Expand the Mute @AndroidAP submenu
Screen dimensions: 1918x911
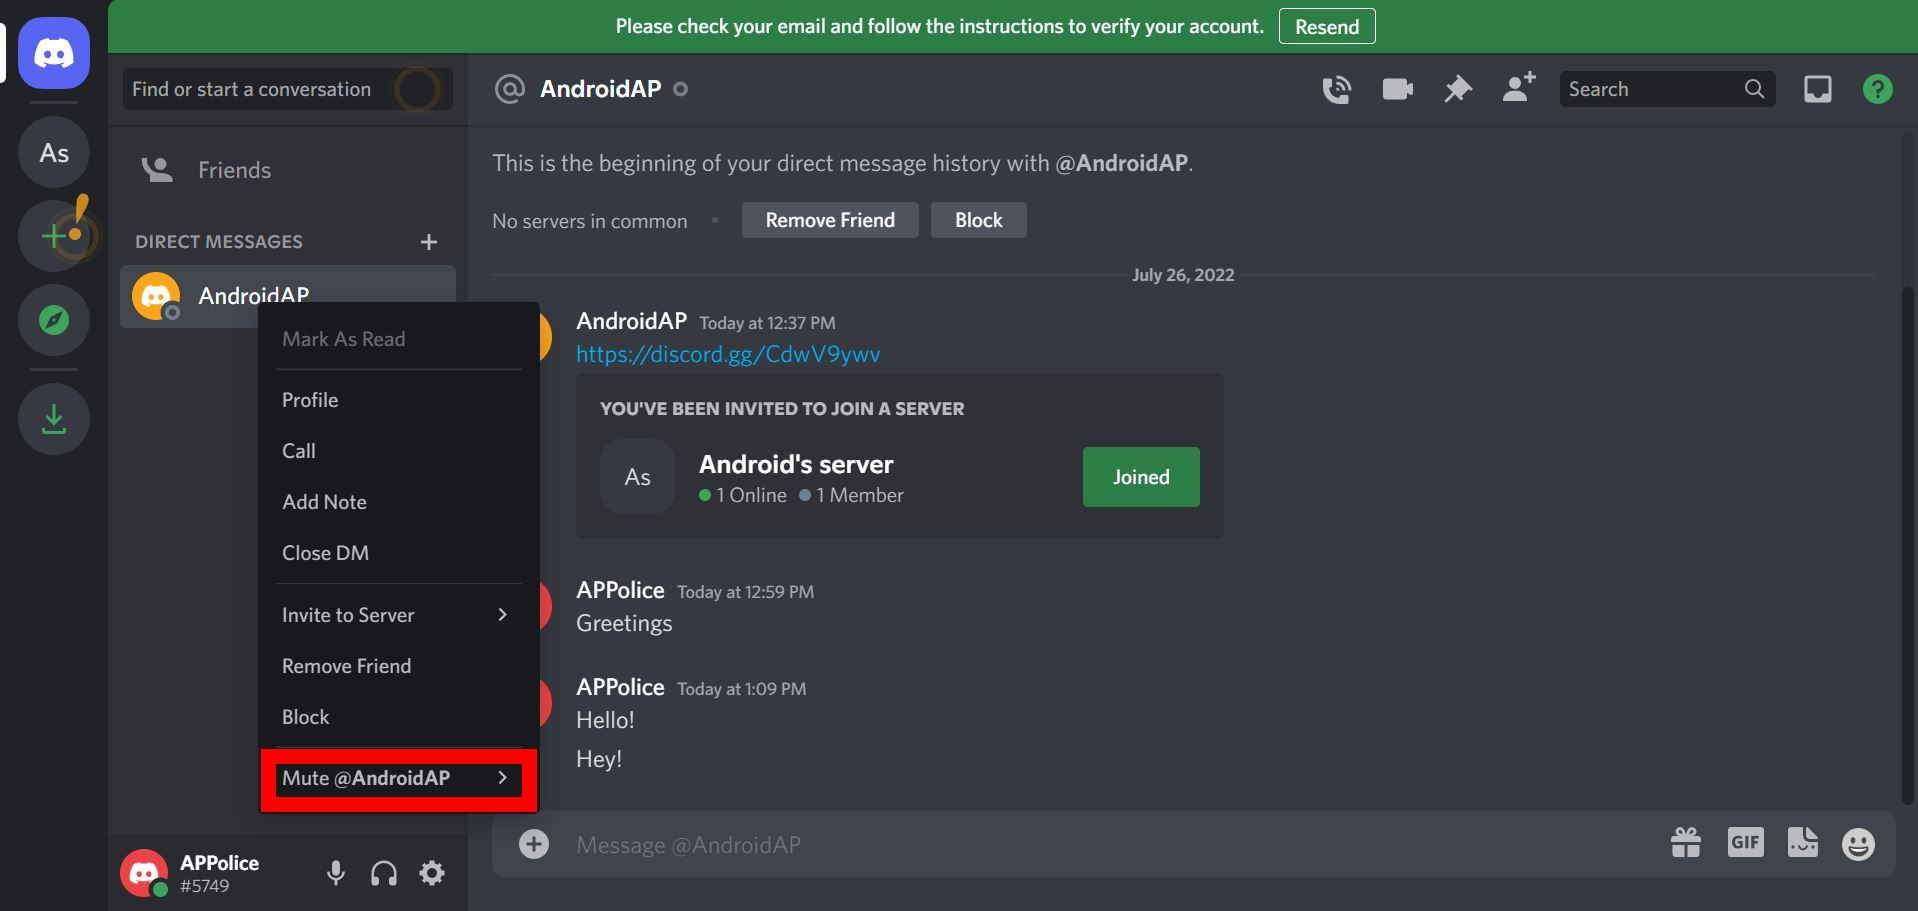368,778
